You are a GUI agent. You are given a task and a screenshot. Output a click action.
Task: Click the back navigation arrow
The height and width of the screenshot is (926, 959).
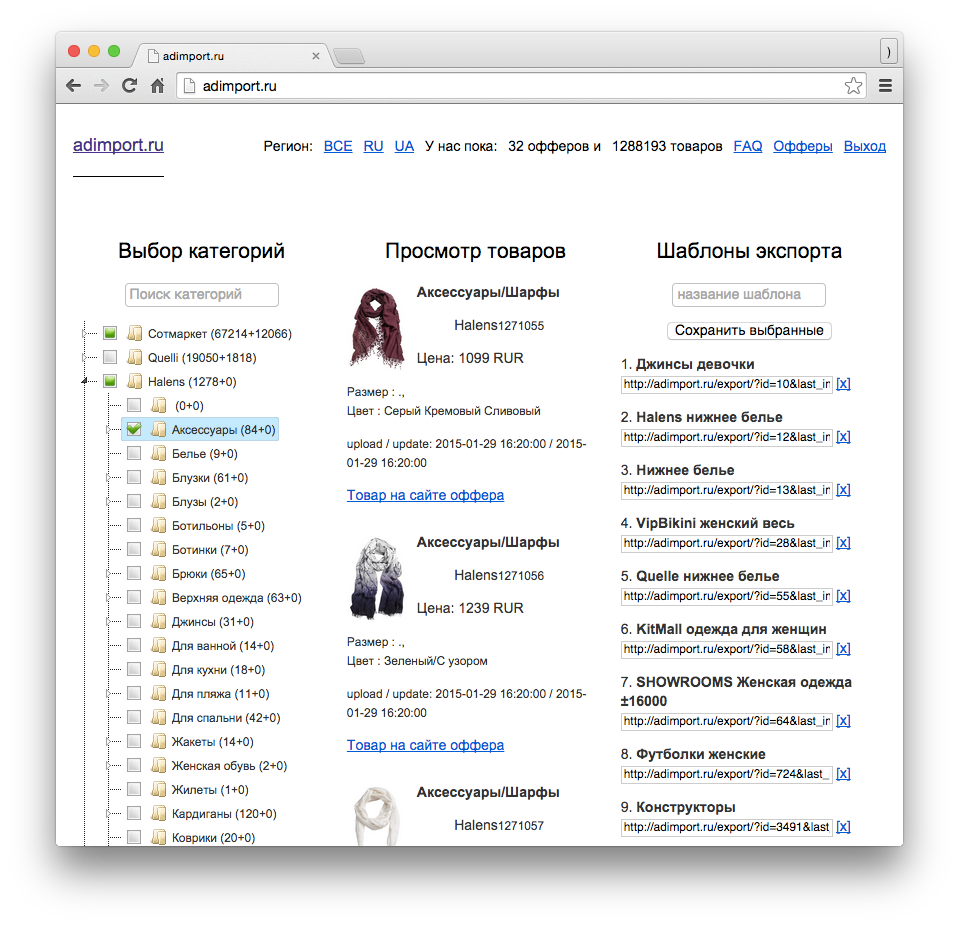73,86
